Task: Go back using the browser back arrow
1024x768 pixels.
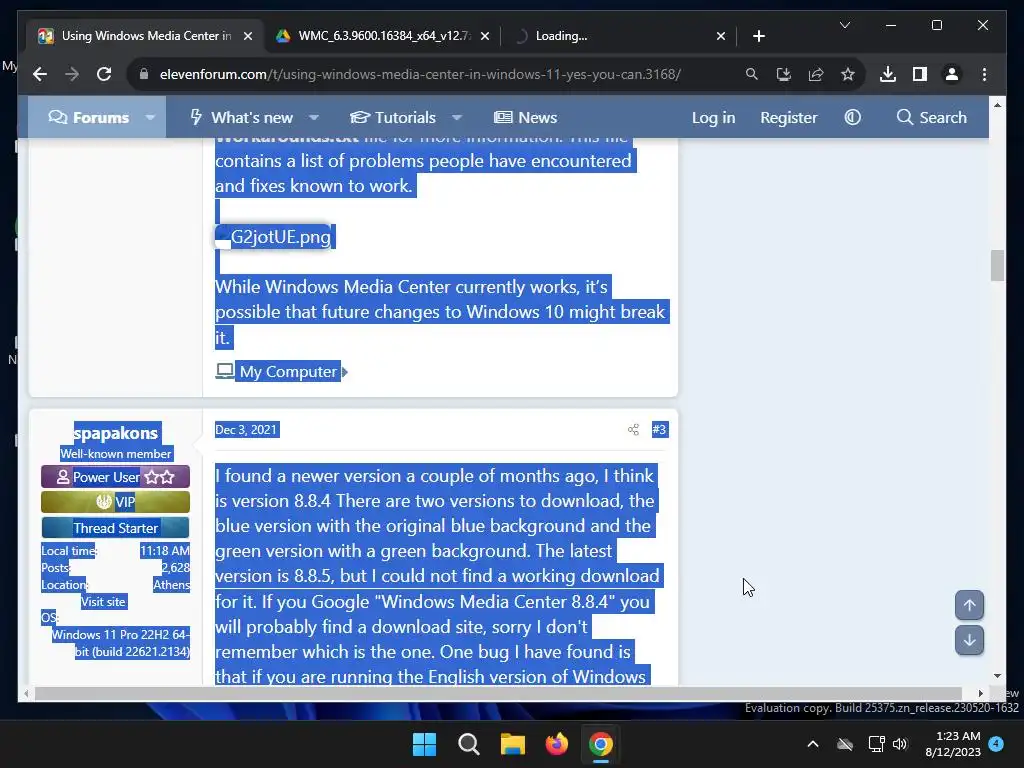Action: pos(40,74)
